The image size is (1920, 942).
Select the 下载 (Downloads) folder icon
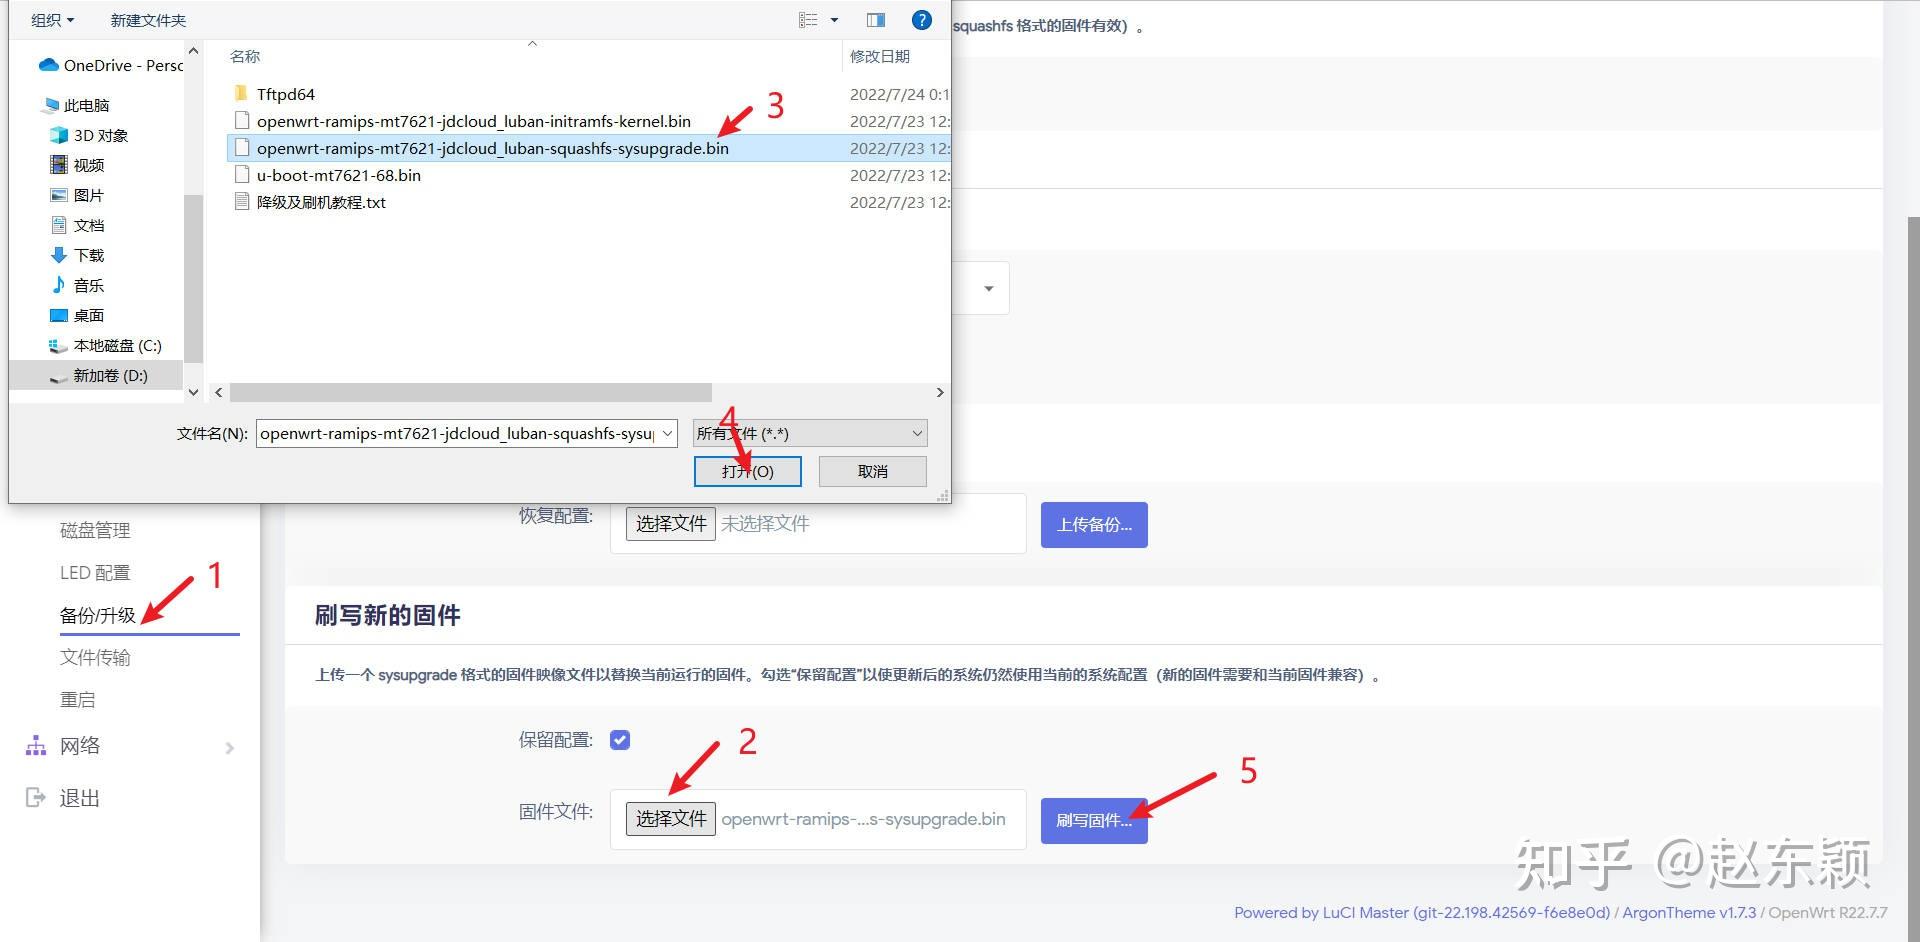58,255
